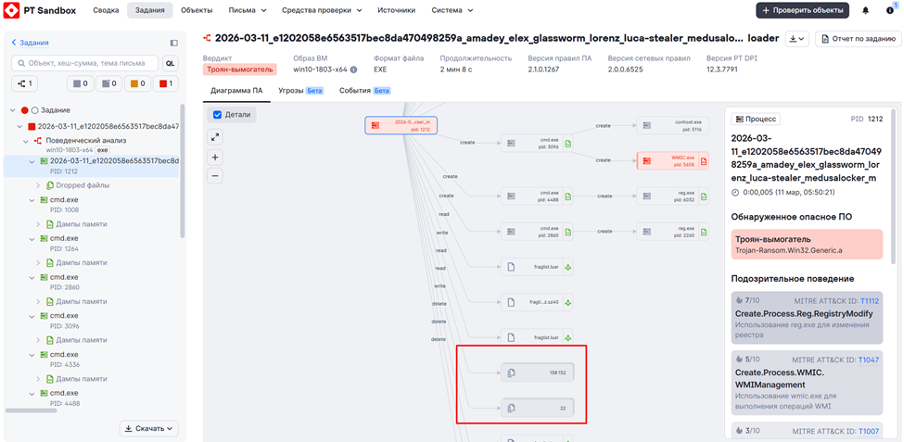Screen dimensions: 904x442
Task: Switch to the События tab
Action: (365, 91)
